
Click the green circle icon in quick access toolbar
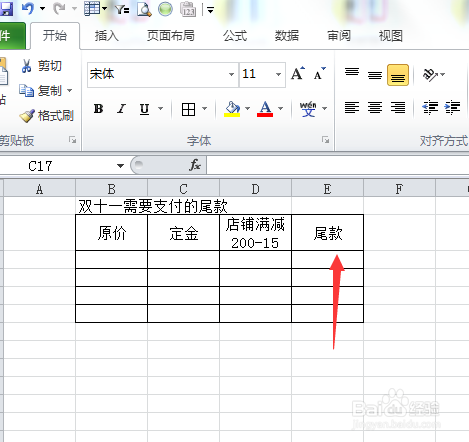coord(165,9)
